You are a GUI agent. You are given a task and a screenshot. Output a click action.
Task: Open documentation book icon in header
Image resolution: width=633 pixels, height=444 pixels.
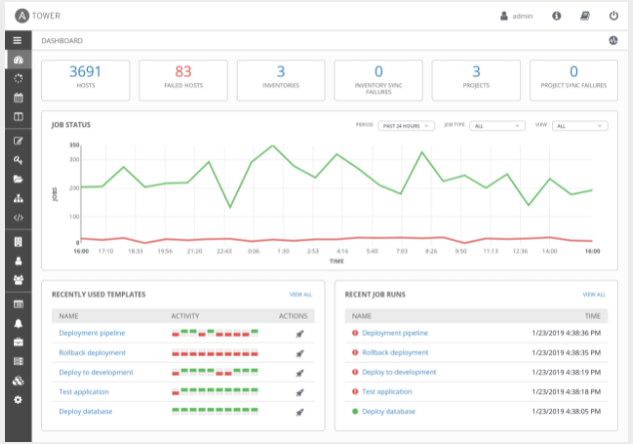(585, 16)
